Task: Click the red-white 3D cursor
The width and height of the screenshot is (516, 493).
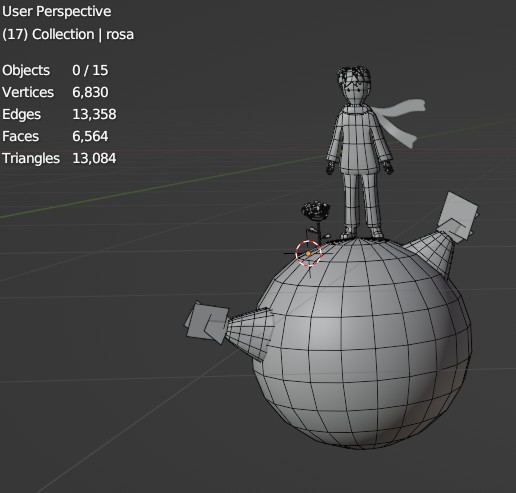Action: coord(309,253)
